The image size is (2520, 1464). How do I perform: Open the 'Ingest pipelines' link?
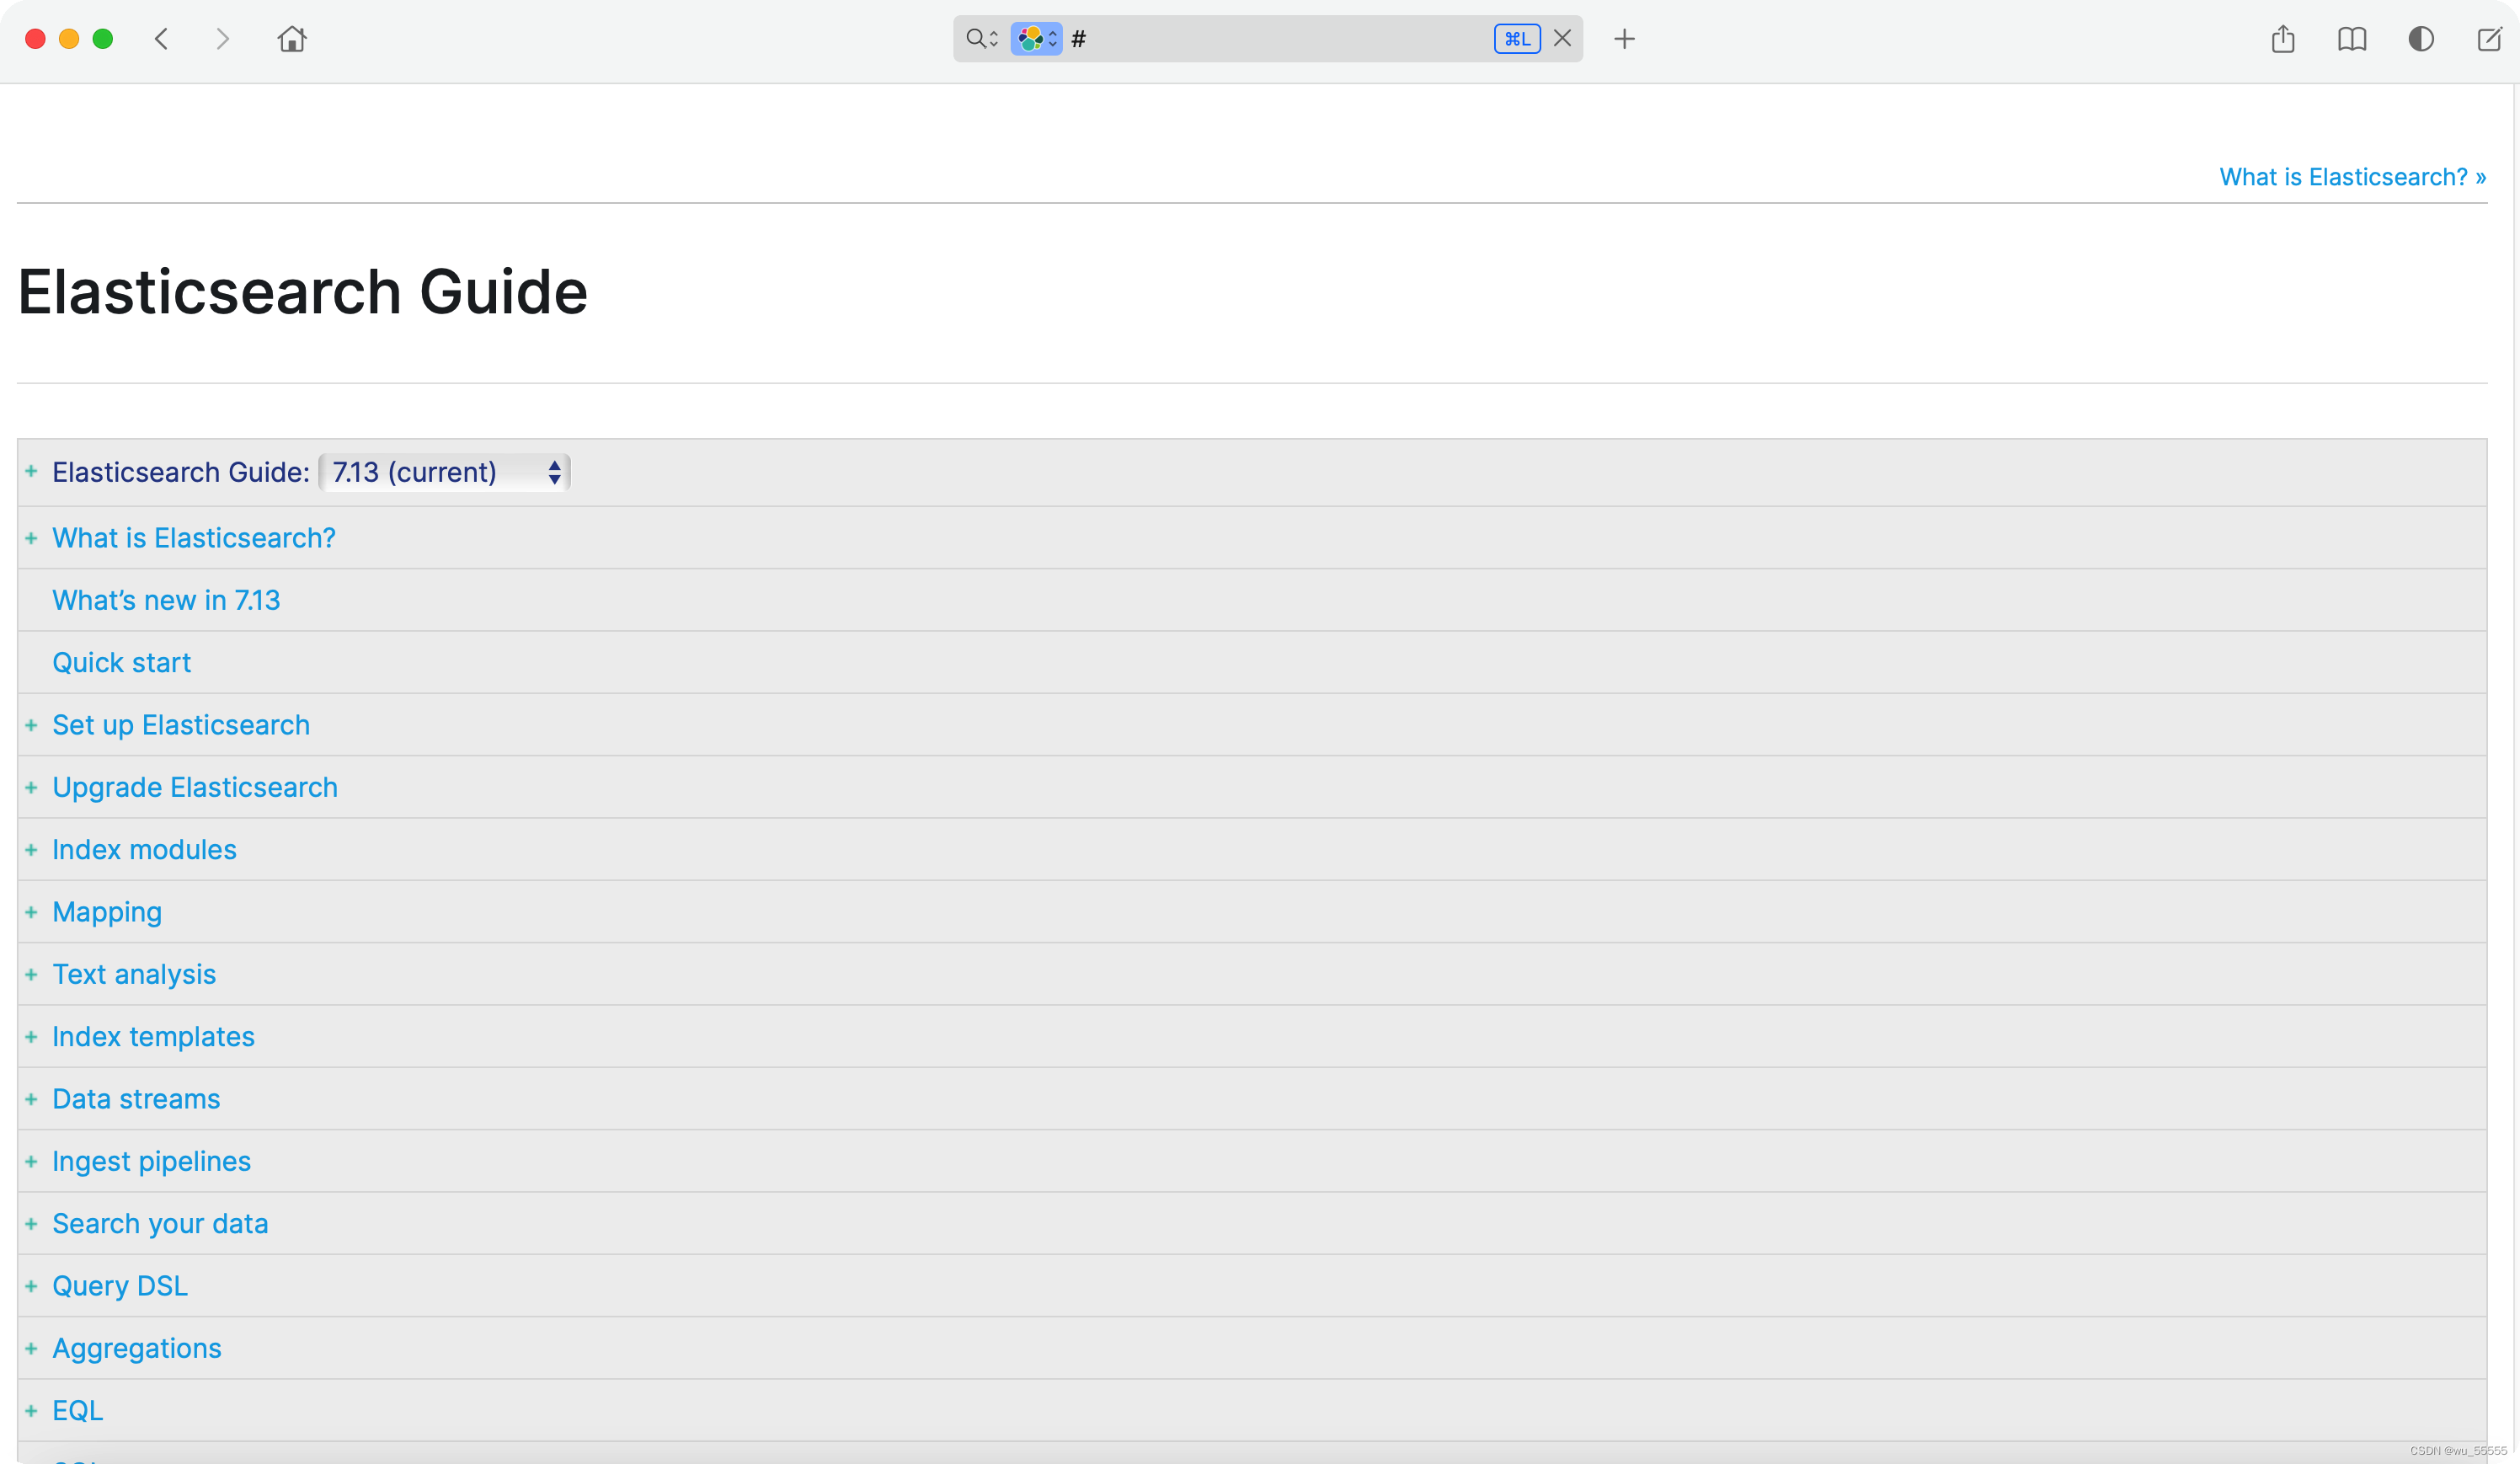pyautogui.click(x=151, y=1162)
